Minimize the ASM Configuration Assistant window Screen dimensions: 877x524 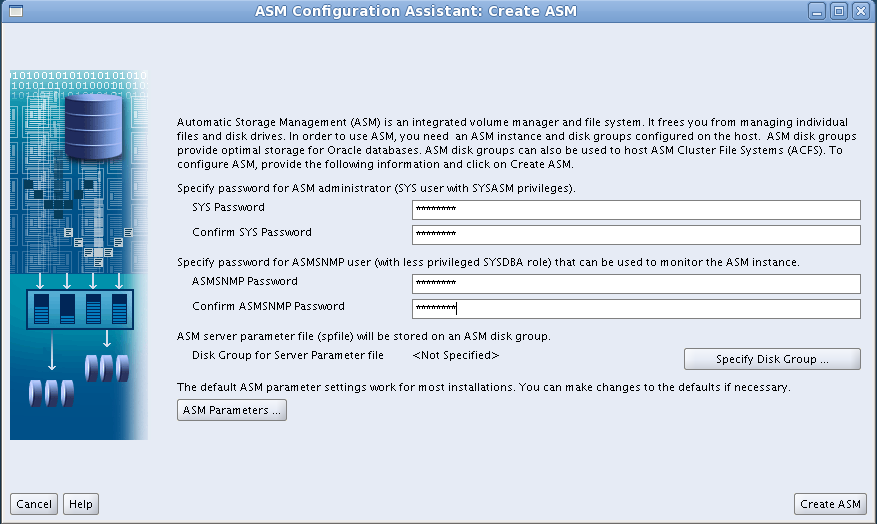[x=817, y=11]
